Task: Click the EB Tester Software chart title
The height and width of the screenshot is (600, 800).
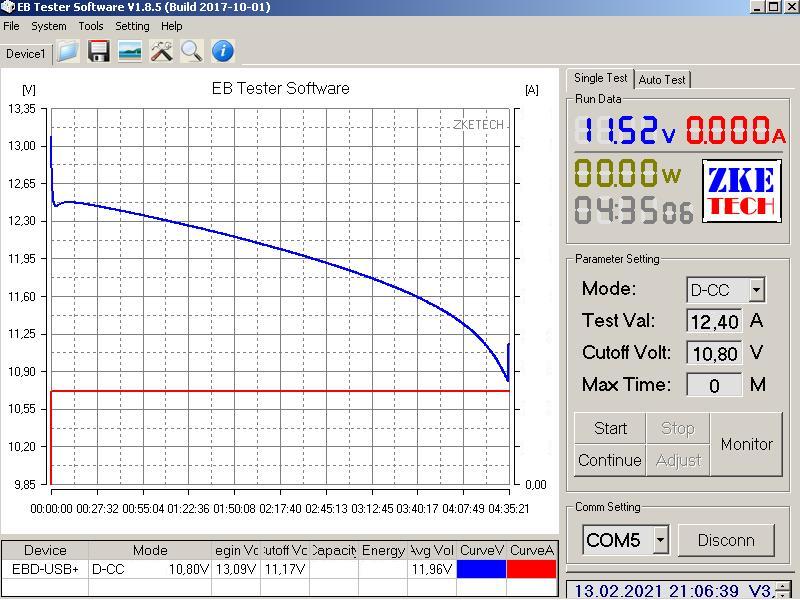Action: click(x=280, y=88)
